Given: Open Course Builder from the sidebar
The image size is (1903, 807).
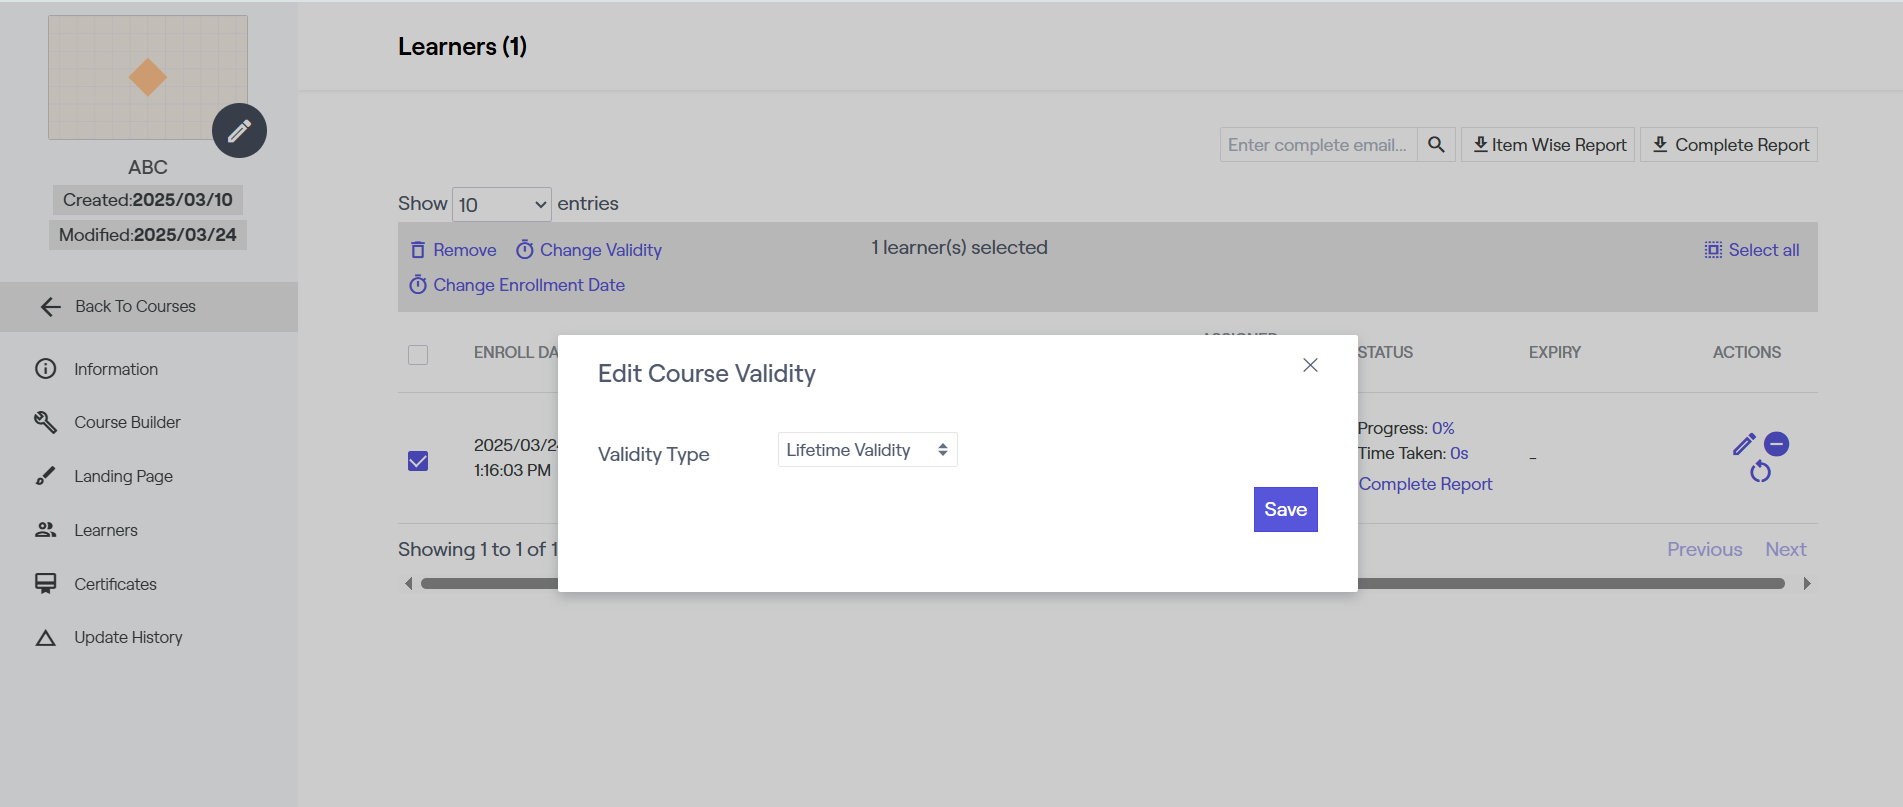Looking at the screenshot, I should tap(127, 422).
